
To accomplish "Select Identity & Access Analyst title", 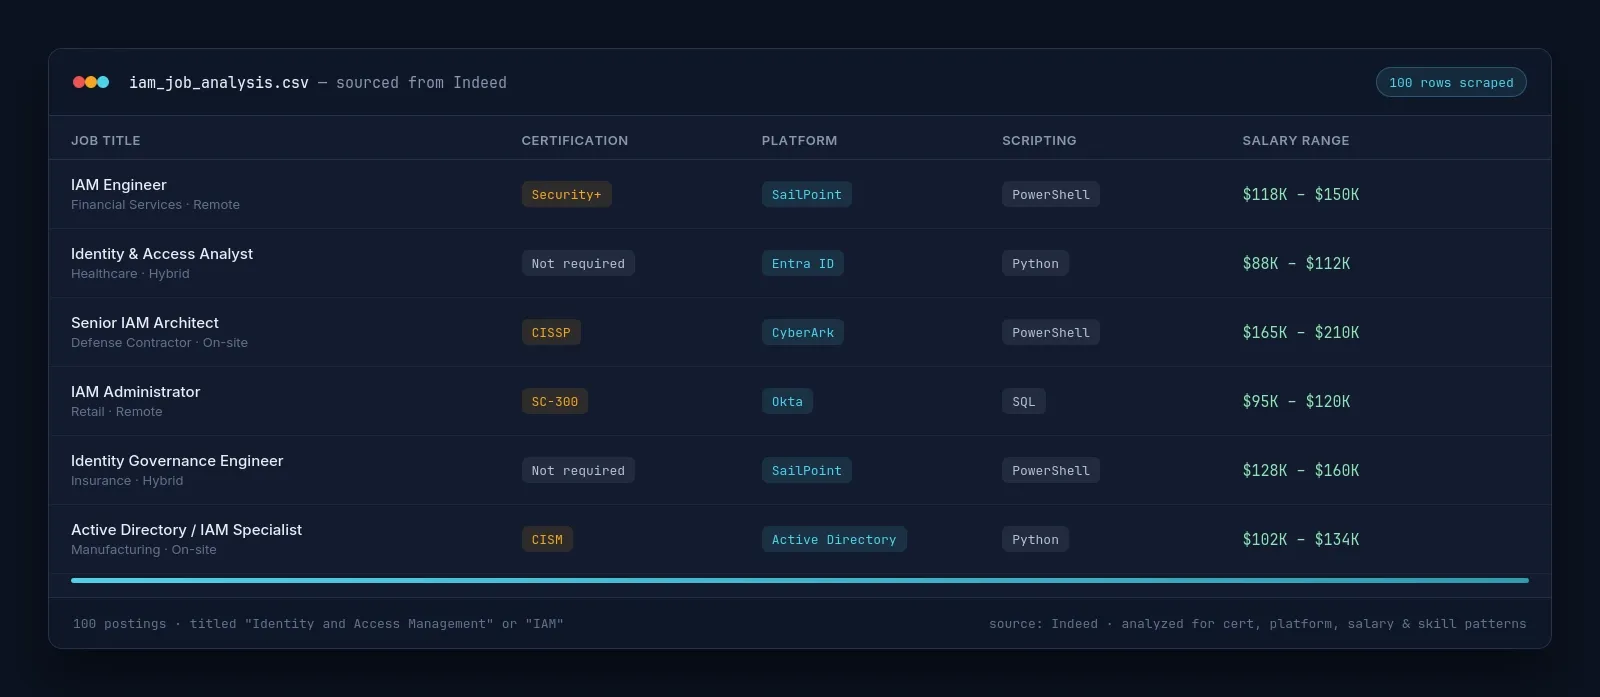I will tap(162, 254).
